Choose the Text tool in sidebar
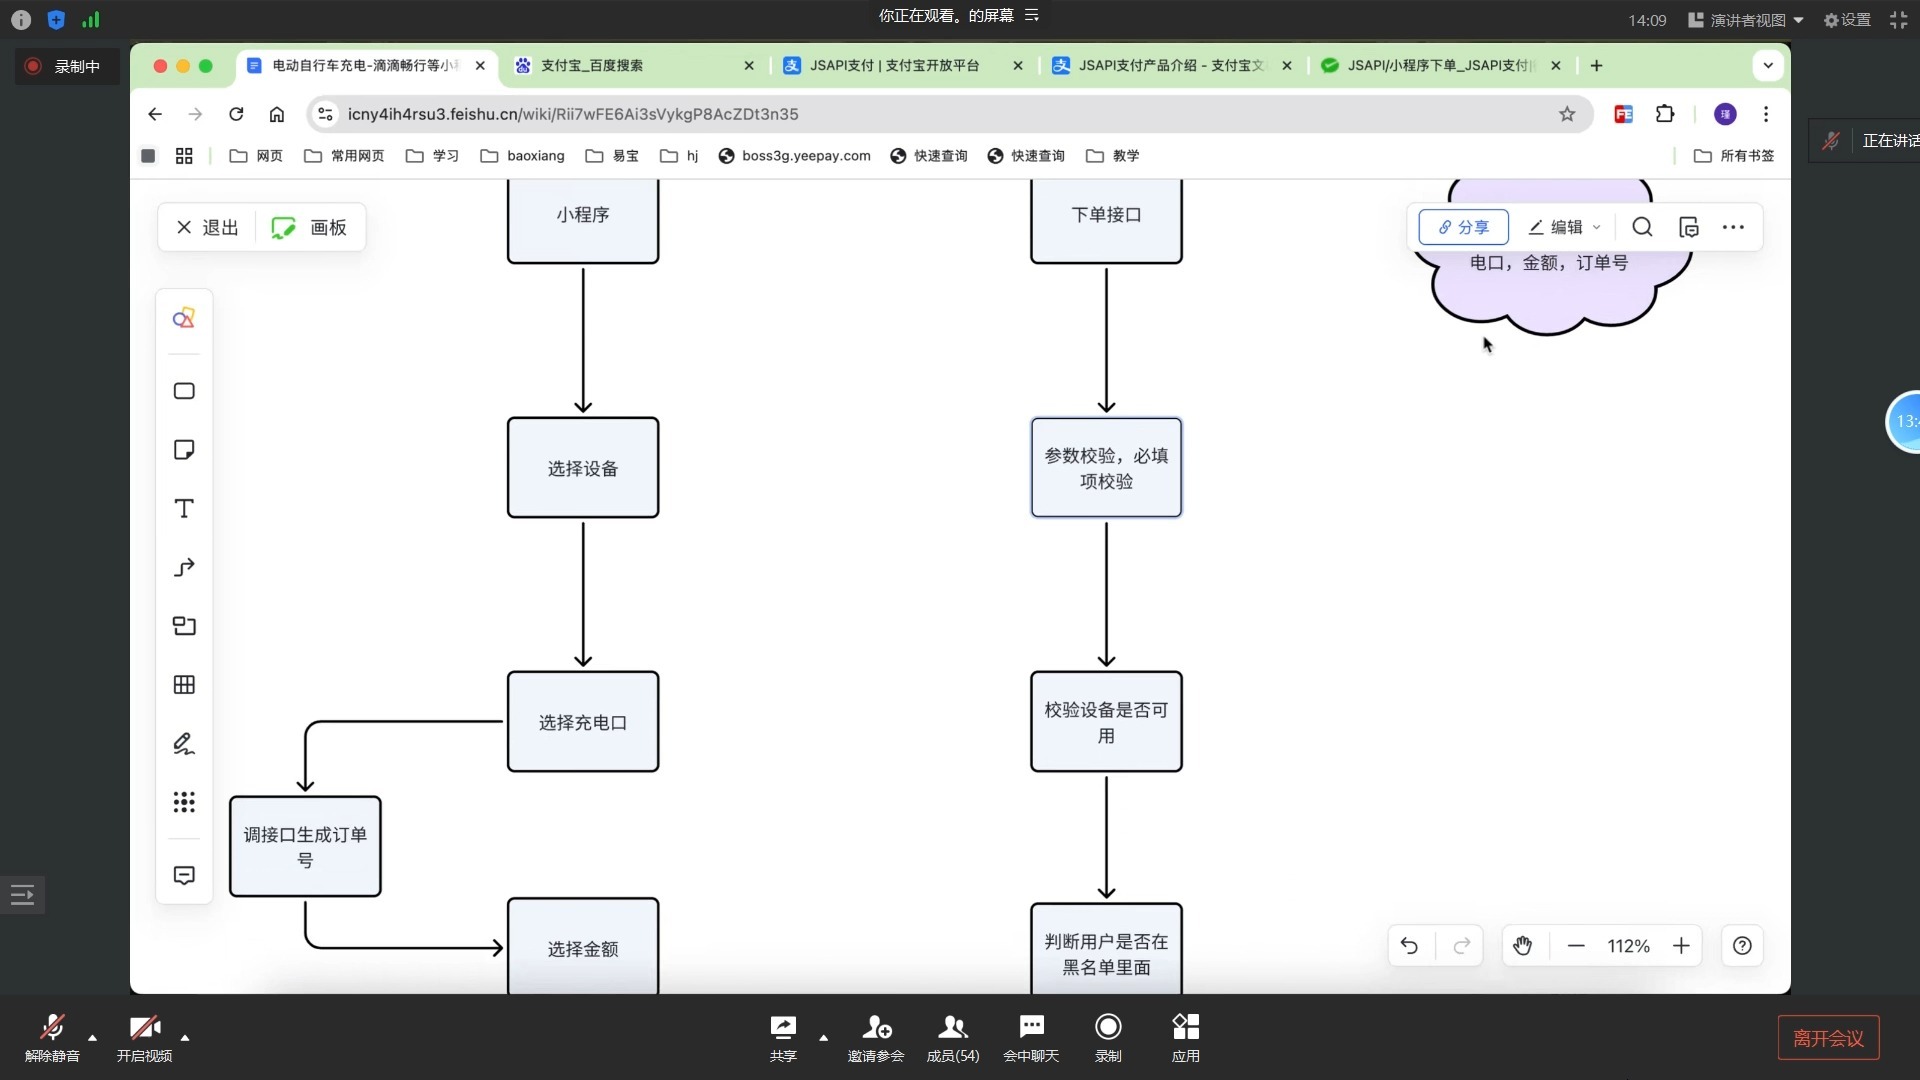 pyautogui.click(x=184, y=509)
